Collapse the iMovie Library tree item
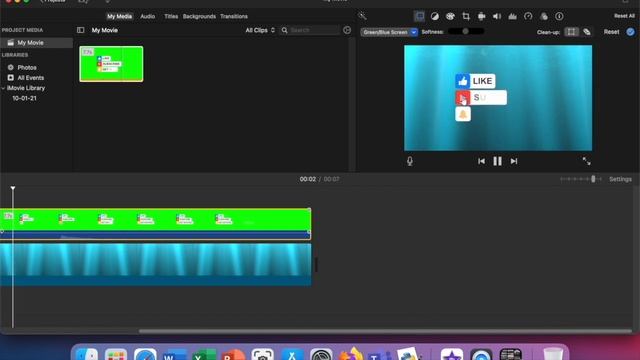 point(4,88)
